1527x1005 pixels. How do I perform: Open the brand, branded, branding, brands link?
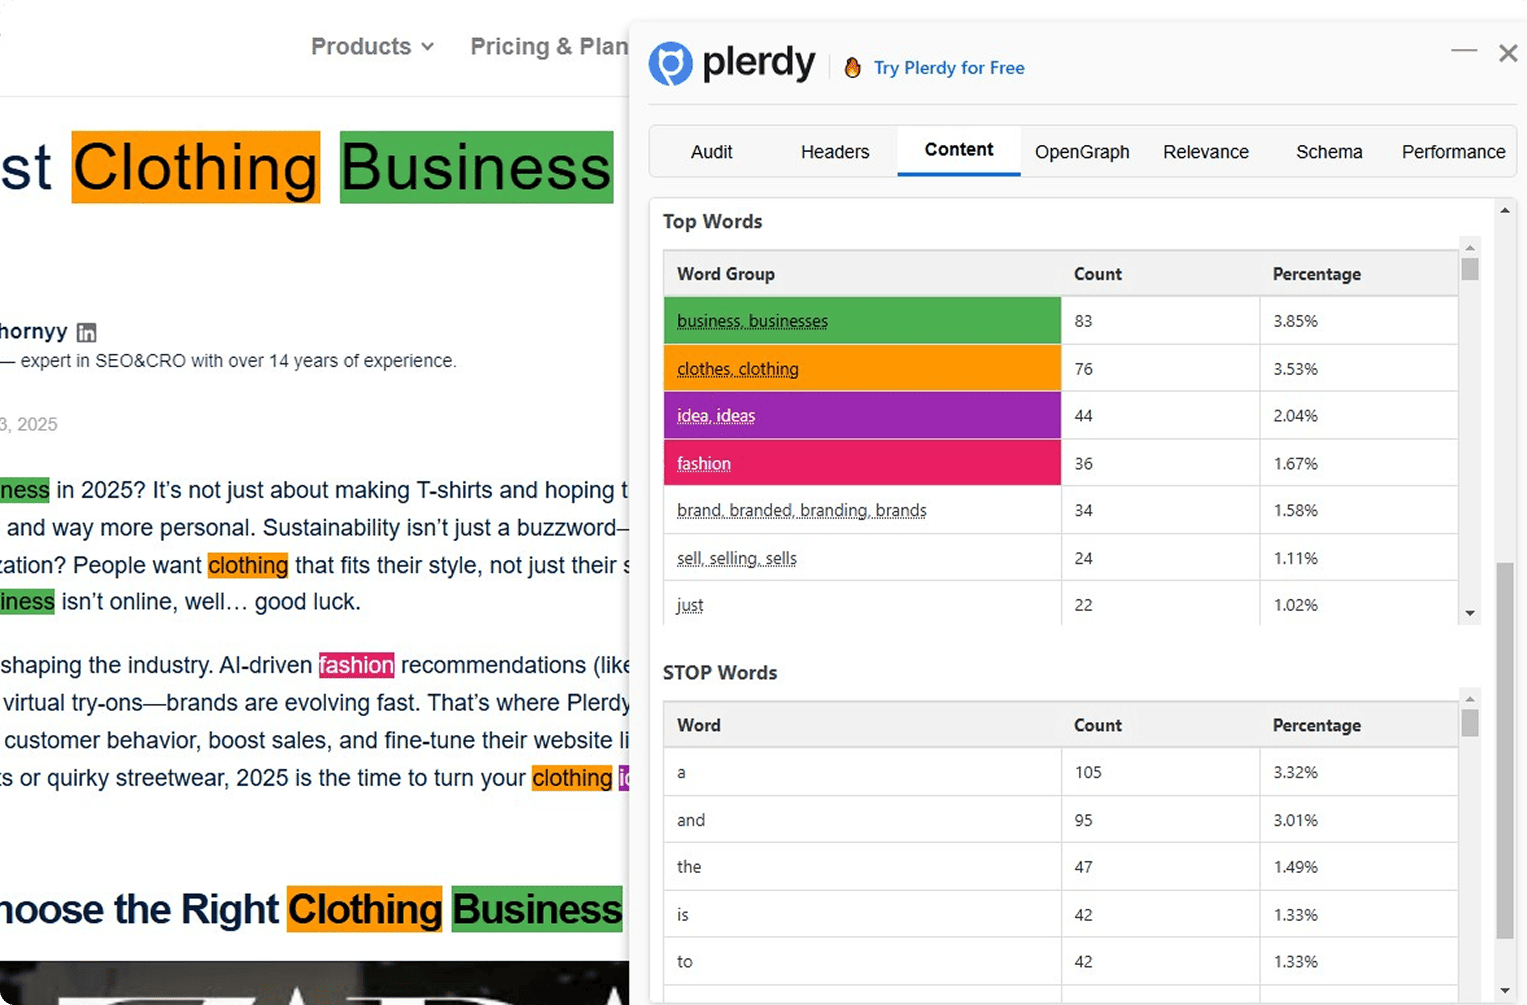point(801,510)
